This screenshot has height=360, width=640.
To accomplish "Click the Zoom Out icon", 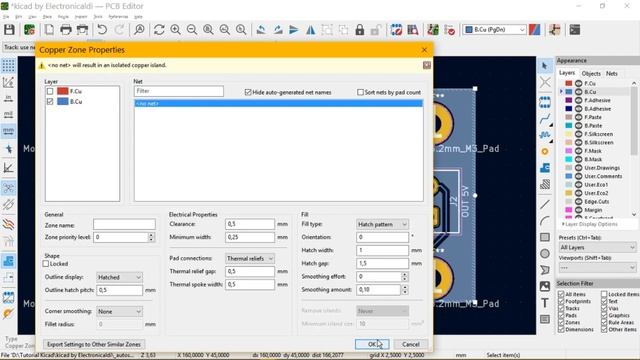I will point(192,30).
